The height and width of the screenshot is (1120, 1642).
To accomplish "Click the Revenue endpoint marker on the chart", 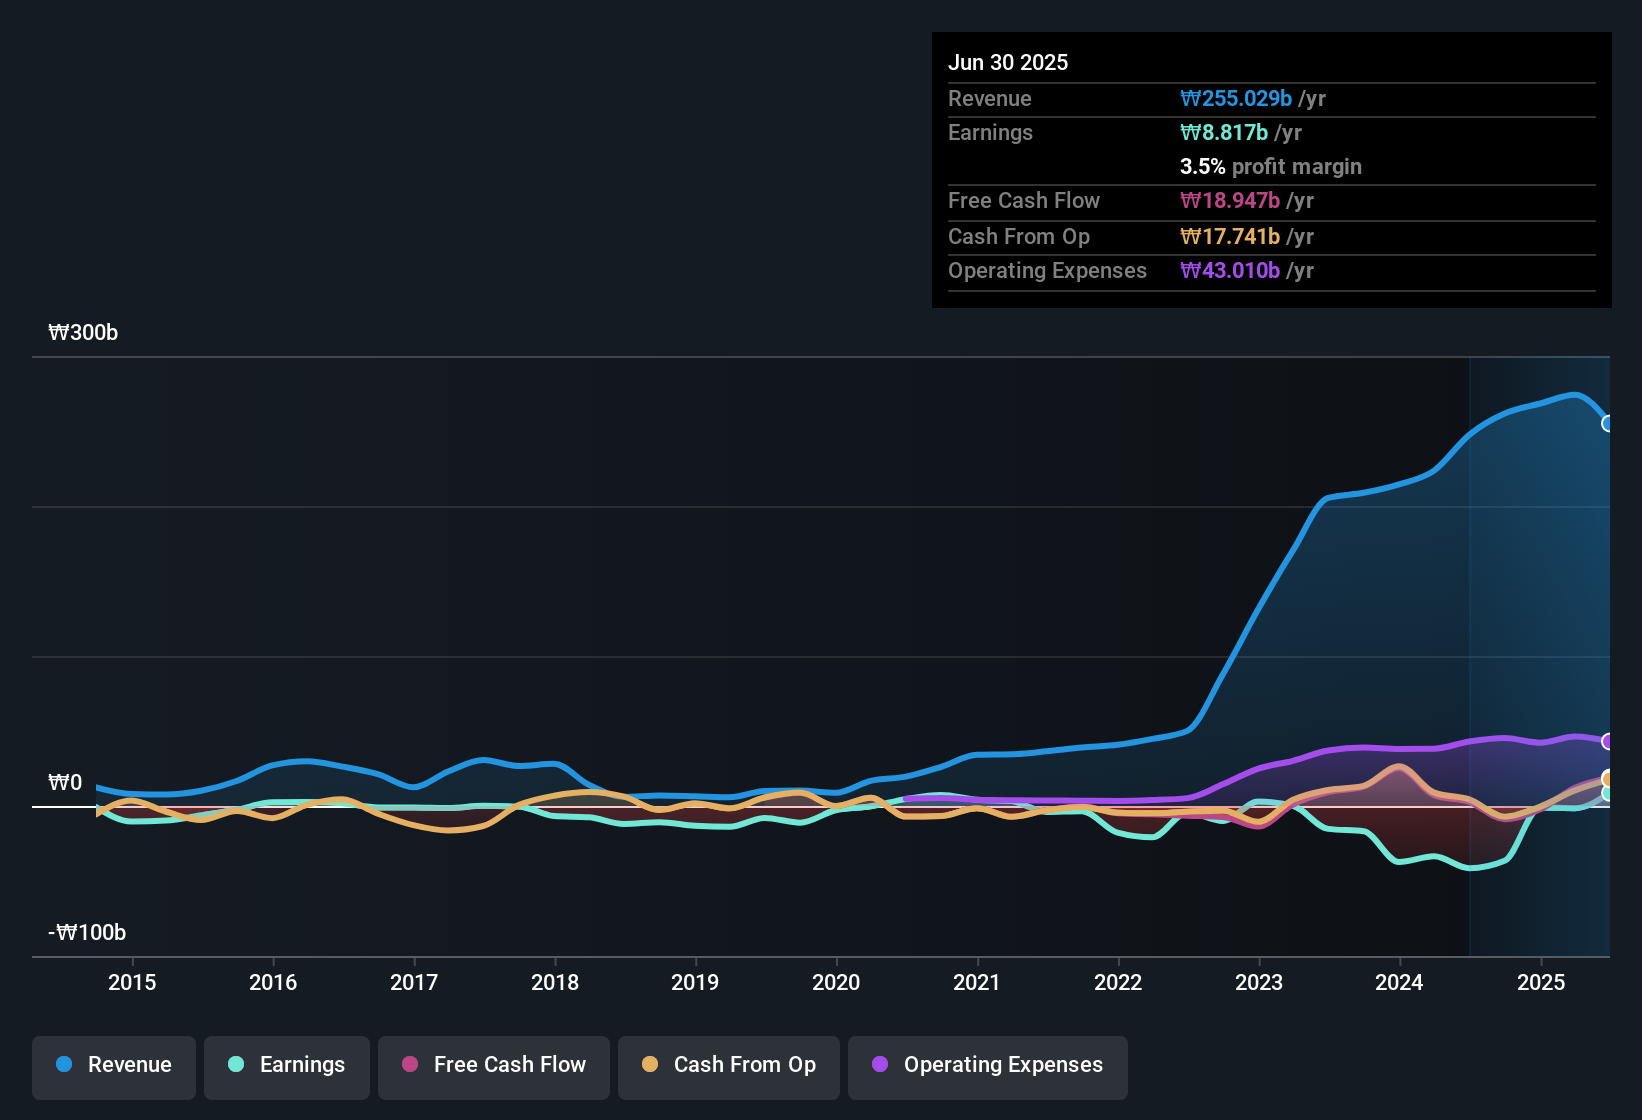I will click(1608, 425).
